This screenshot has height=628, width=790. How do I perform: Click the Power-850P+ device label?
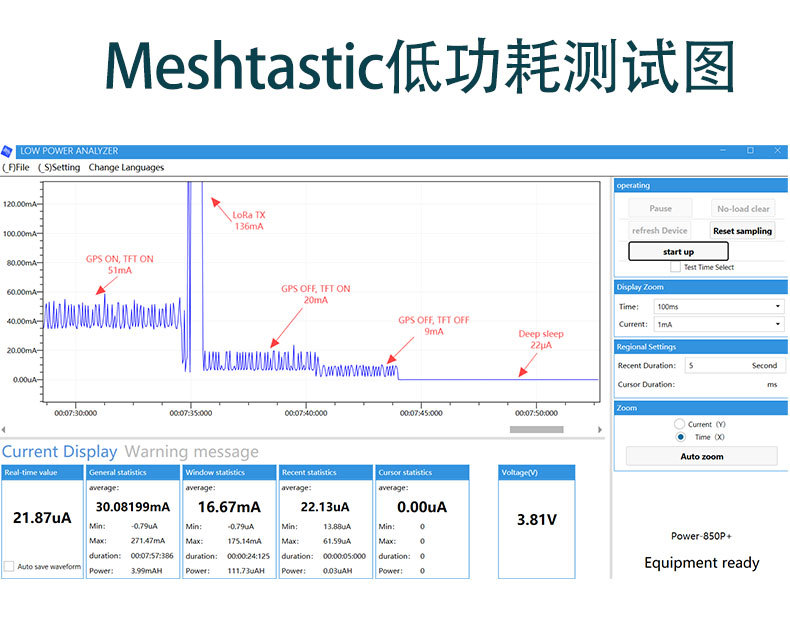click(x=701, y=536)
